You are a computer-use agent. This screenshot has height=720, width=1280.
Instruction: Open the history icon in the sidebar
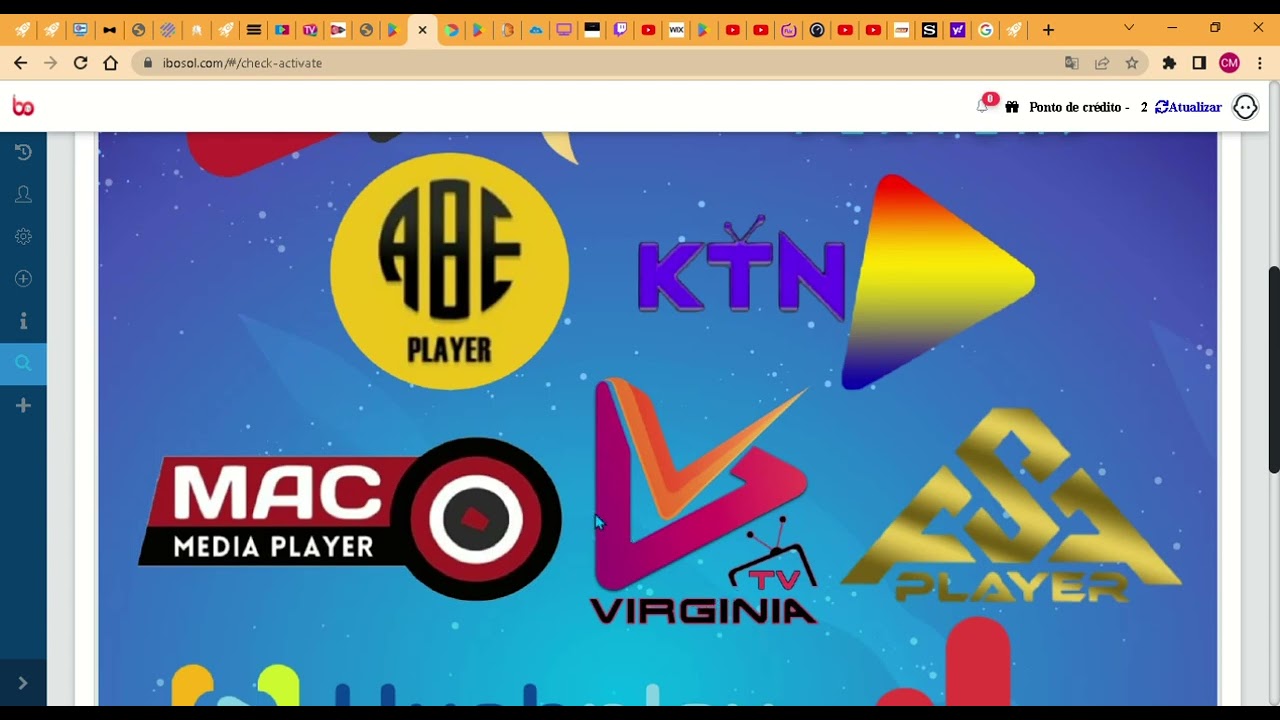pos(23,152)
